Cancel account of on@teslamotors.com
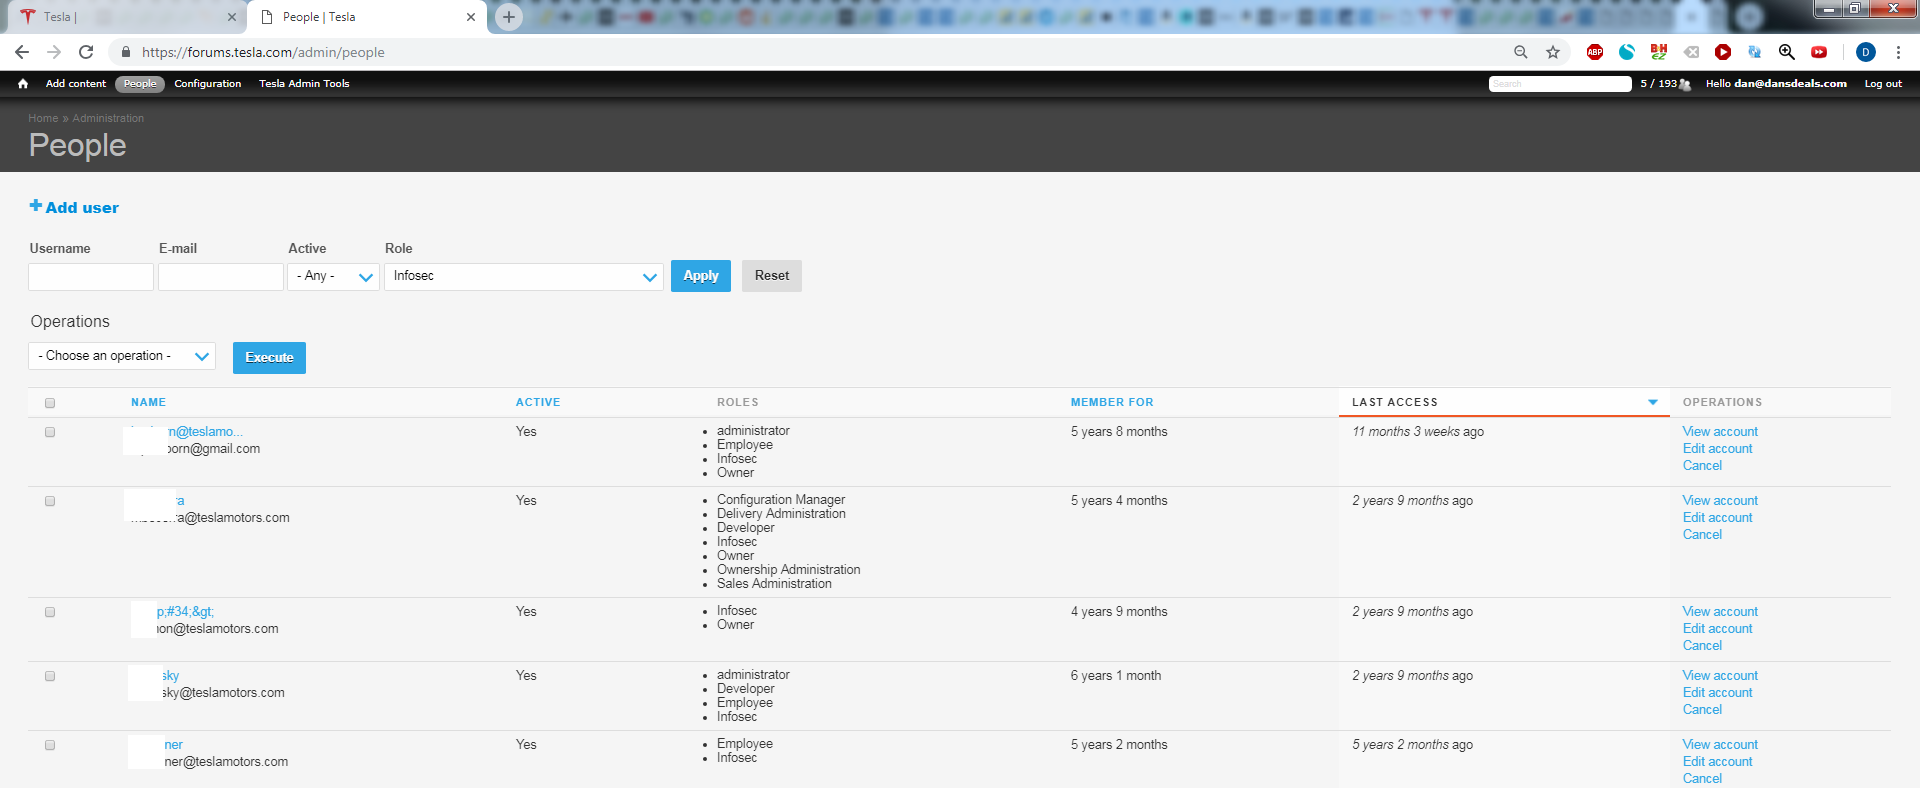The image size is (1920, 788). pyautogui.click(x=1702, y=646)
